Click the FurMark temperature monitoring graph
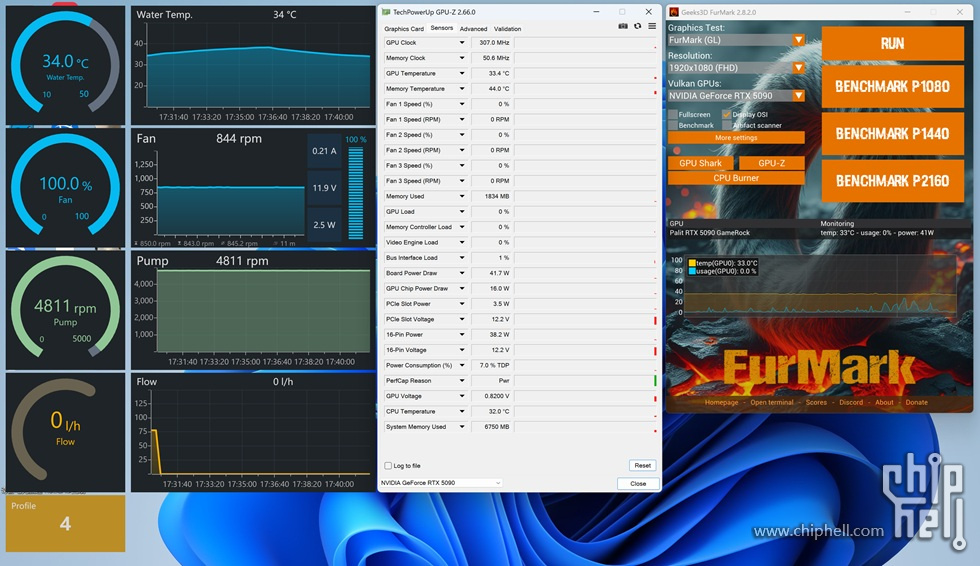The width and height of the screenshot is (980, 566). tap(821, 285)
